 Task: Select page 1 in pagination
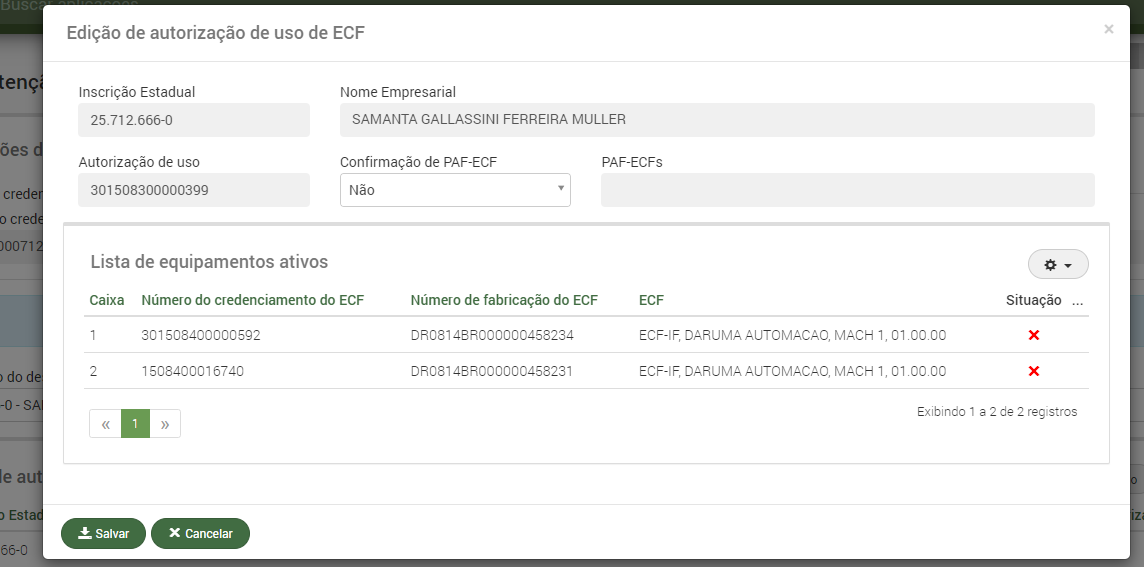(135, 424)
